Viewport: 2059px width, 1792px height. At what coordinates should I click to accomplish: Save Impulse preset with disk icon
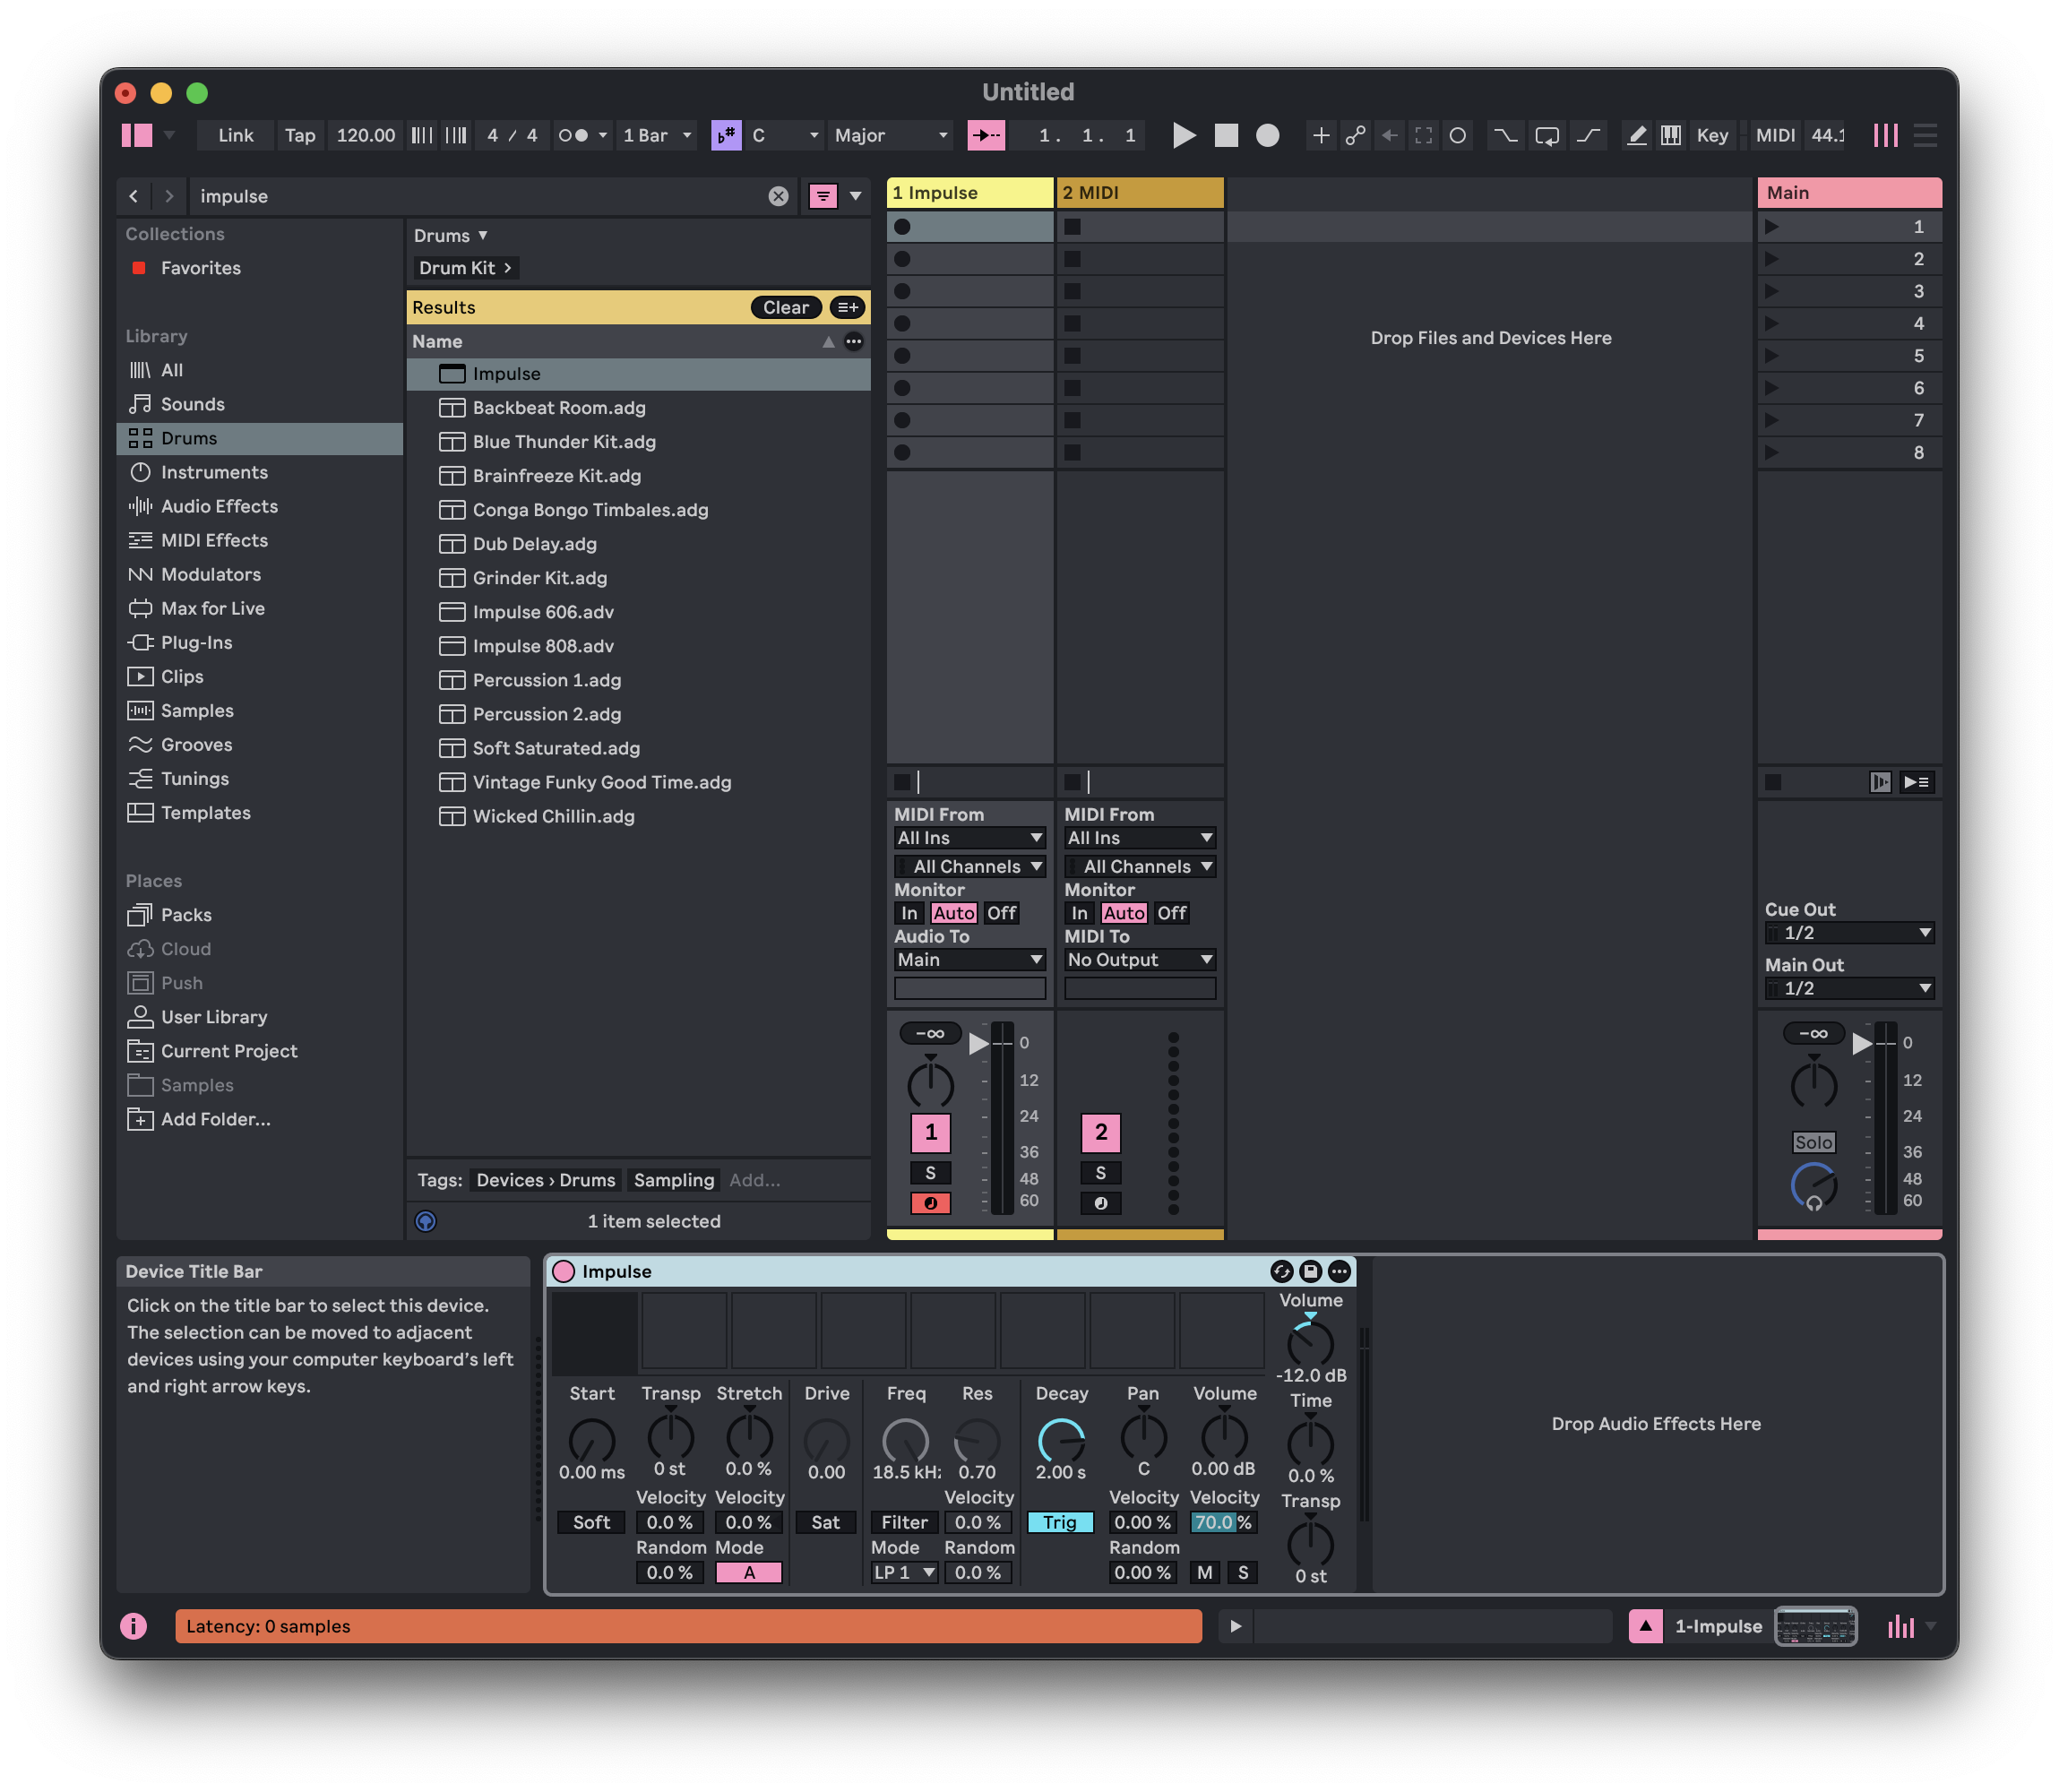(1310, 1271)
